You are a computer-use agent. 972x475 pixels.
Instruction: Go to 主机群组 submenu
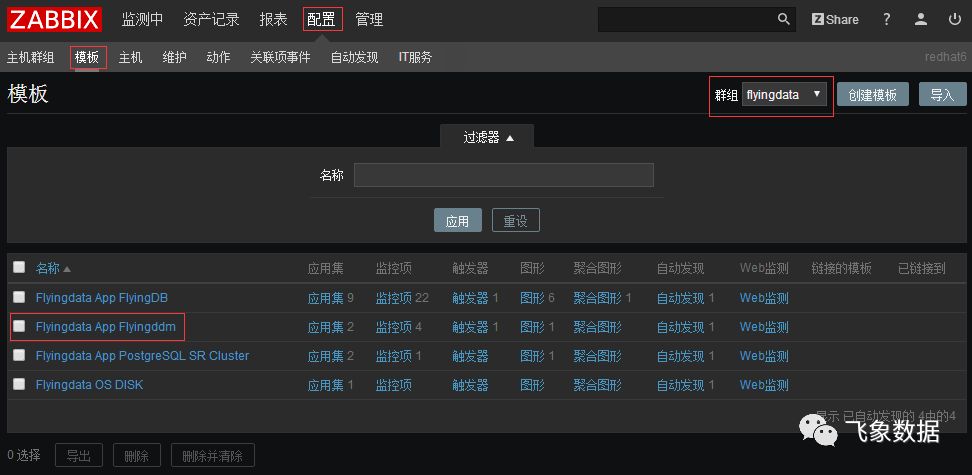[30, 58]
